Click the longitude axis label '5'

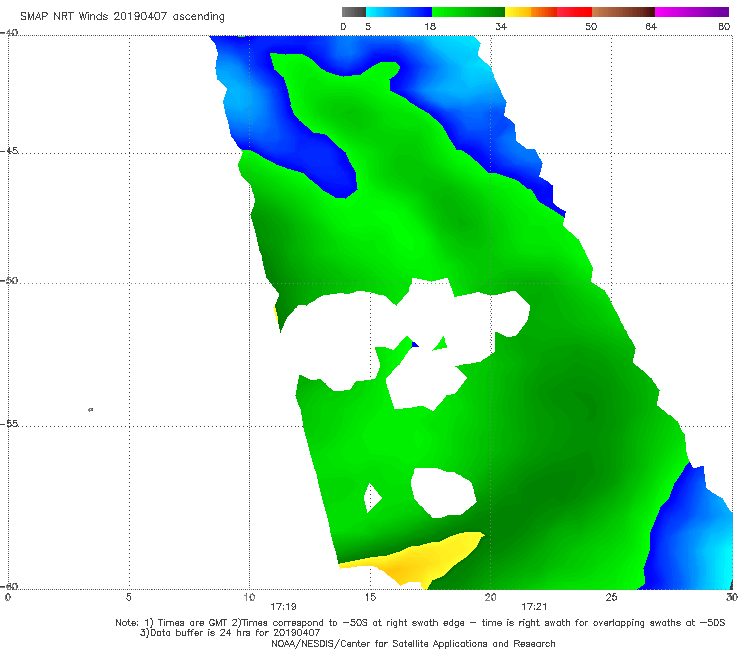point(129,597)
